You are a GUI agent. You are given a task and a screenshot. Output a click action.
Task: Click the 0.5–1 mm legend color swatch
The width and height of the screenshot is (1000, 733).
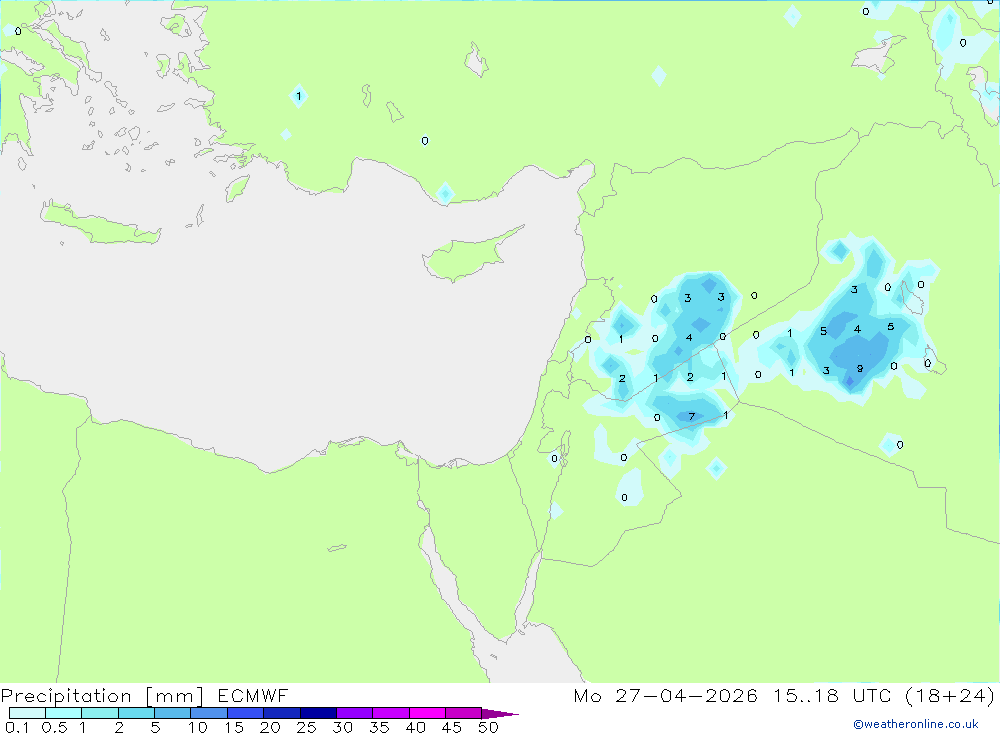coord(63,713)
